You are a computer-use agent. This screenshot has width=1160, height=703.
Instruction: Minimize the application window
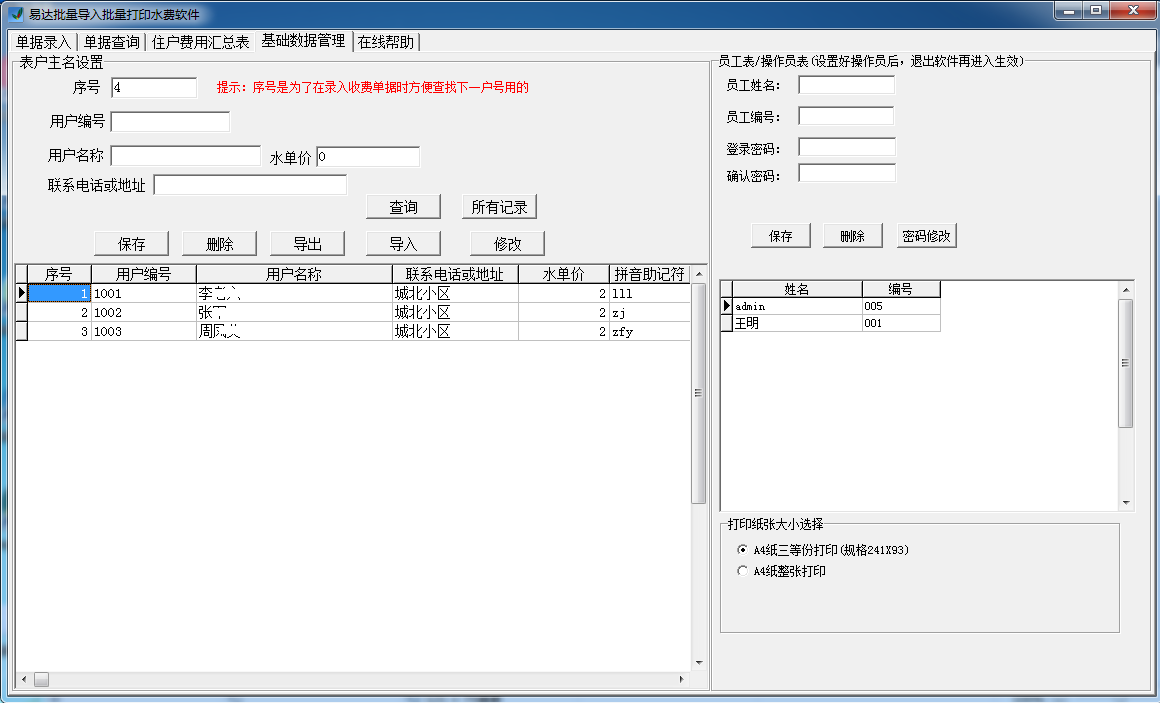tap(1069, 10)
